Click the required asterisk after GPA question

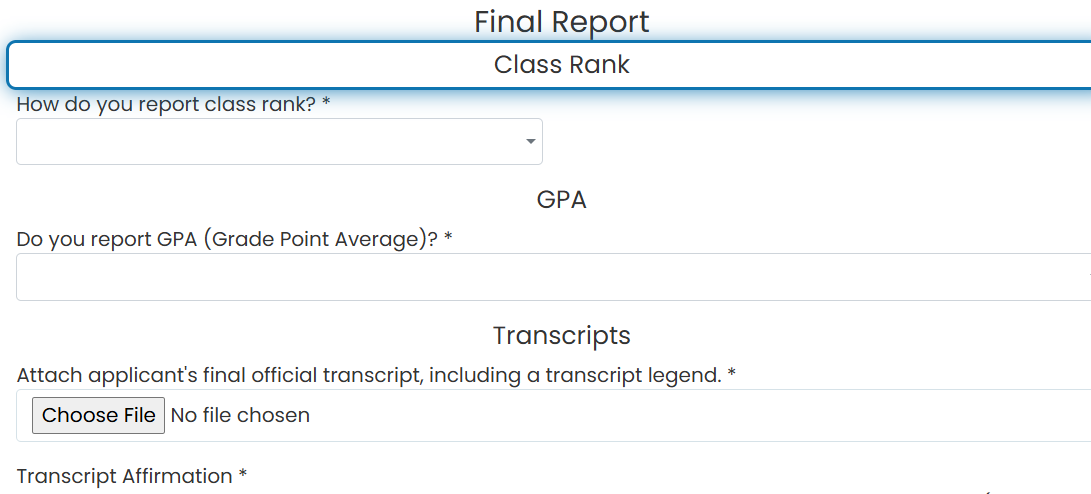(449, 238)
